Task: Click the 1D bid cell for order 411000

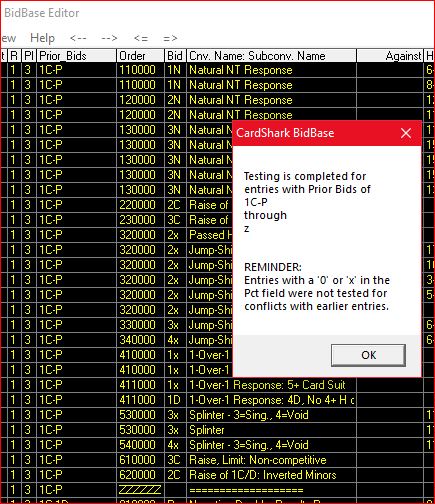Action: pyautogui.click(x=175, y=400)
